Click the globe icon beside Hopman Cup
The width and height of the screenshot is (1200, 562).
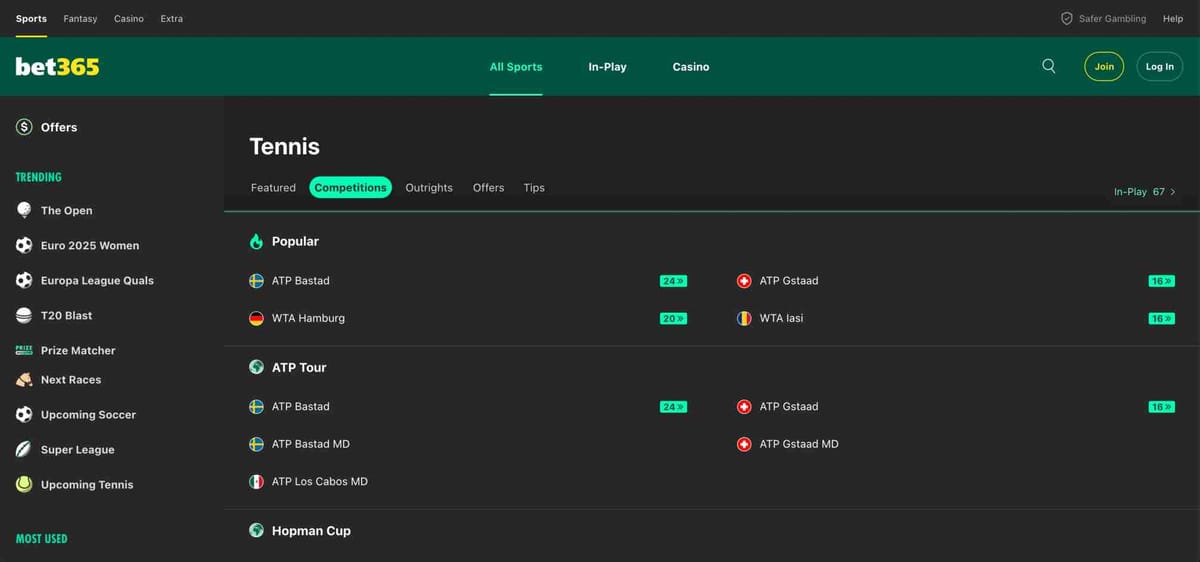256,530
